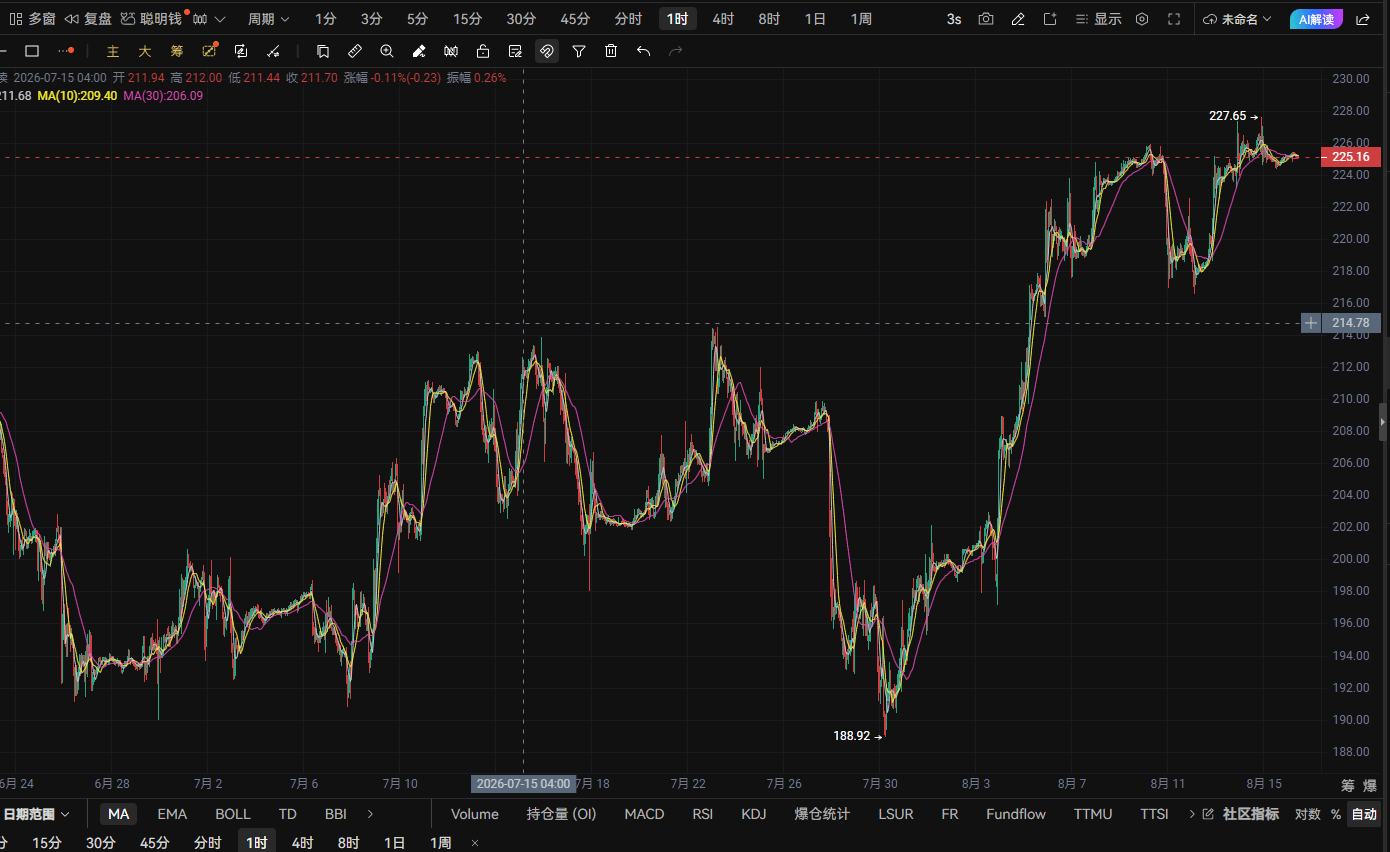Click the 225.16 current price label
The width and height of the screenshot is (1390, 852).
(1351, 157)
